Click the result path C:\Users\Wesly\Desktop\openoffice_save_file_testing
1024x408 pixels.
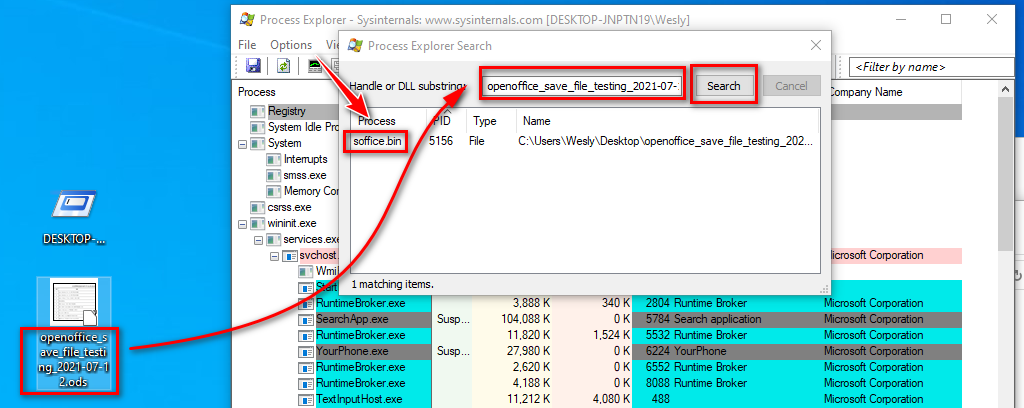[667, 140]
